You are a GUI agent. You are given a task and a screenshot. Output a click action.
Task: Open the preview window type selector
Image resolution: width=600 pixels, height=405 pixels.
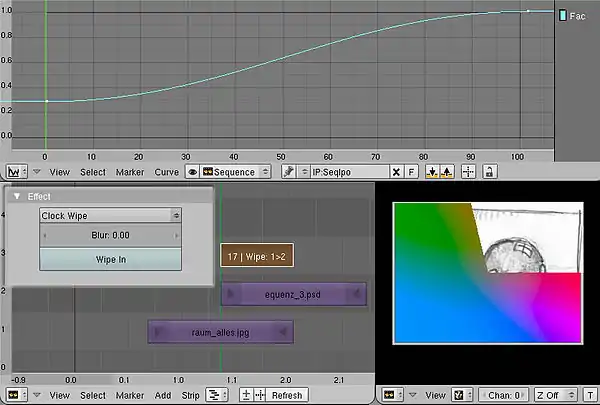tap(392, 395)
